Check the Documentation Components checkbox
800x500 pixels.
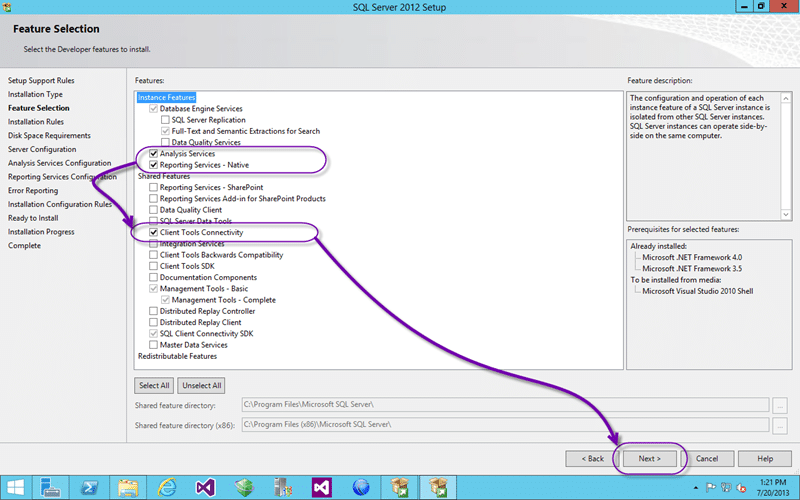[153, 277]
